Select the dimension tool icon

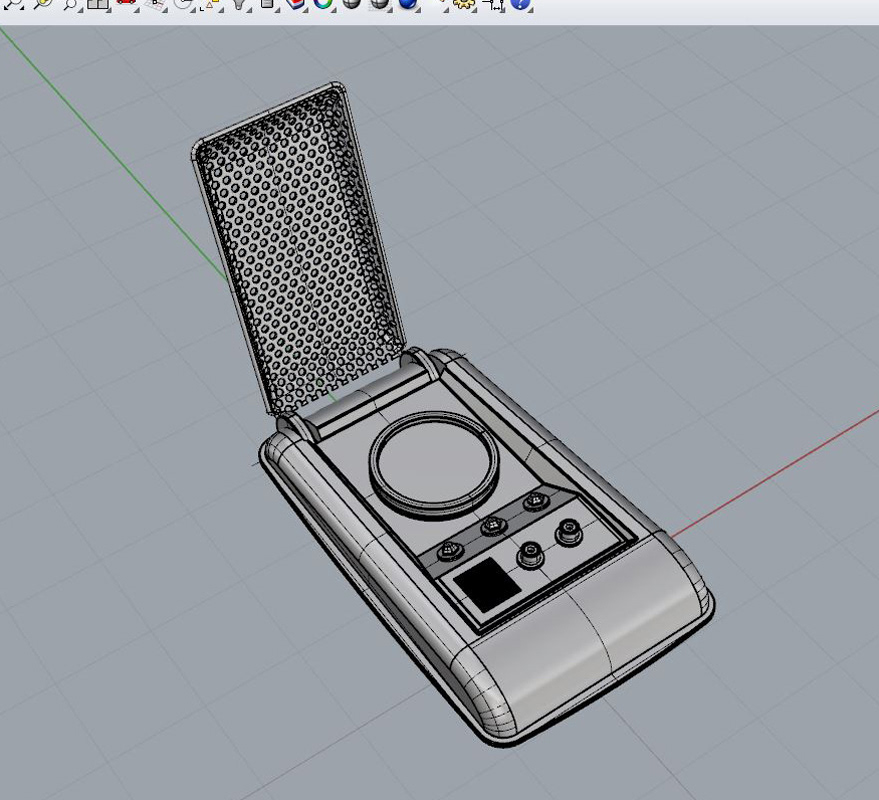pyautogui.click(x=493, y=4)
